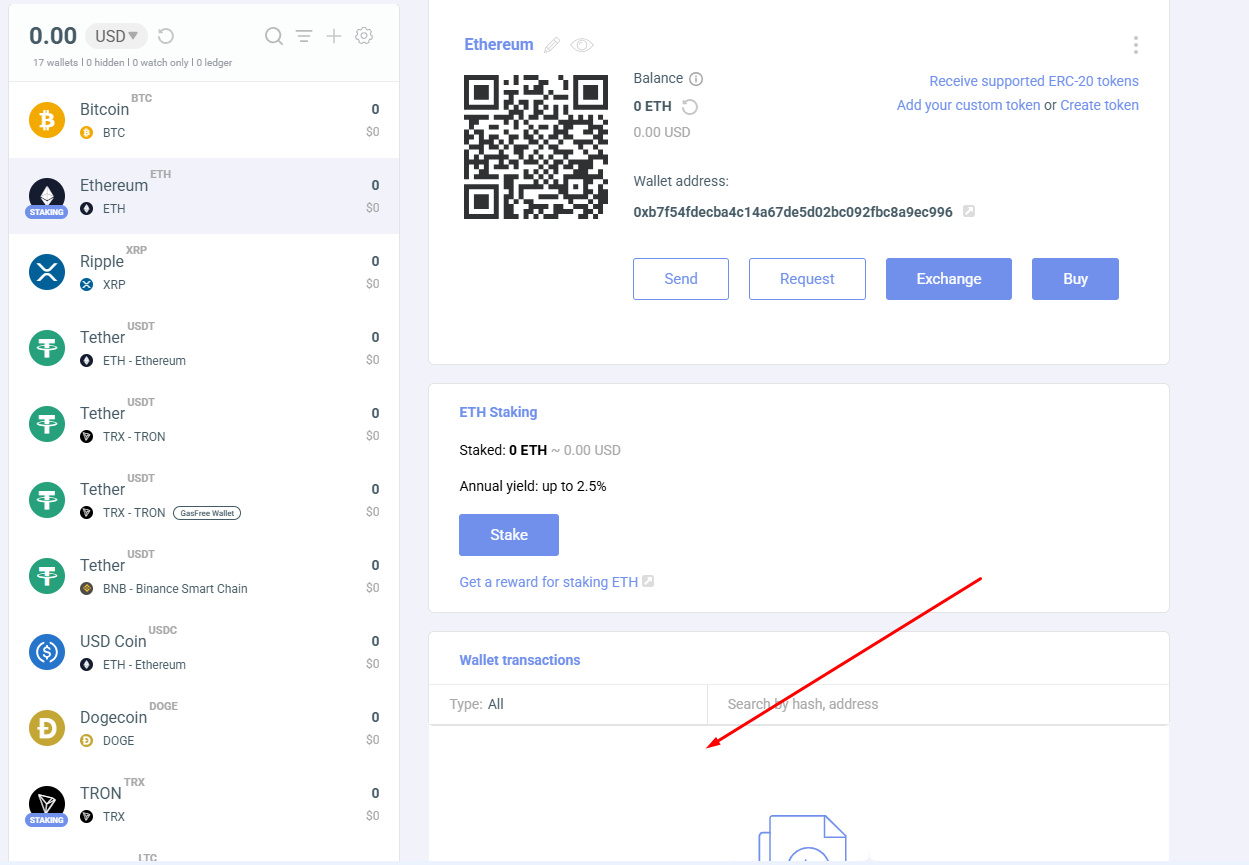Viewport: 1249px width, 865px height.
Task: Click the plus icon to add wallet
Action: pos(334,36)
